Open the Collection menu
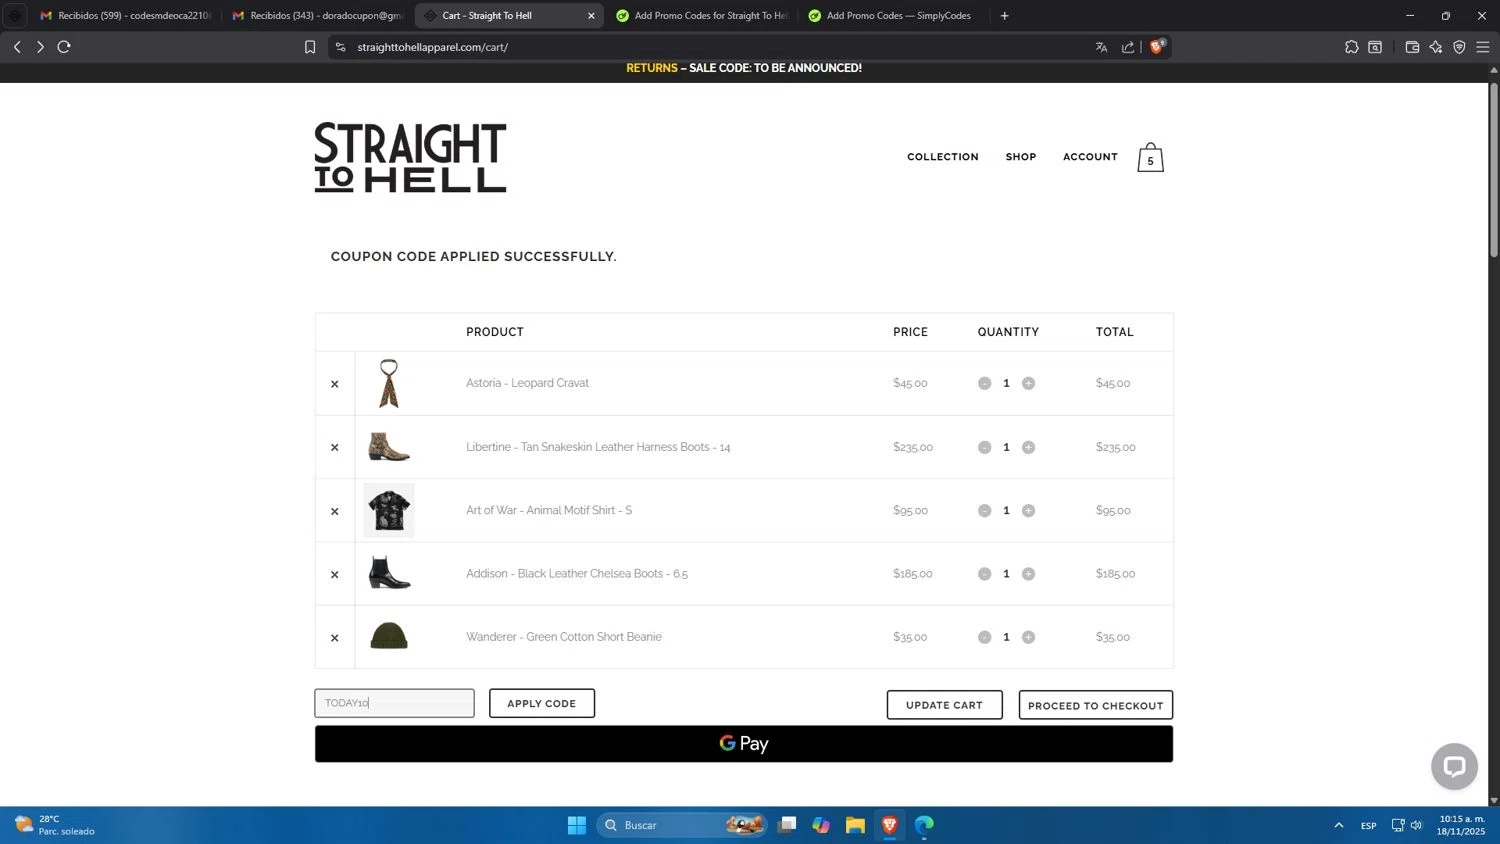 [943, 157]
